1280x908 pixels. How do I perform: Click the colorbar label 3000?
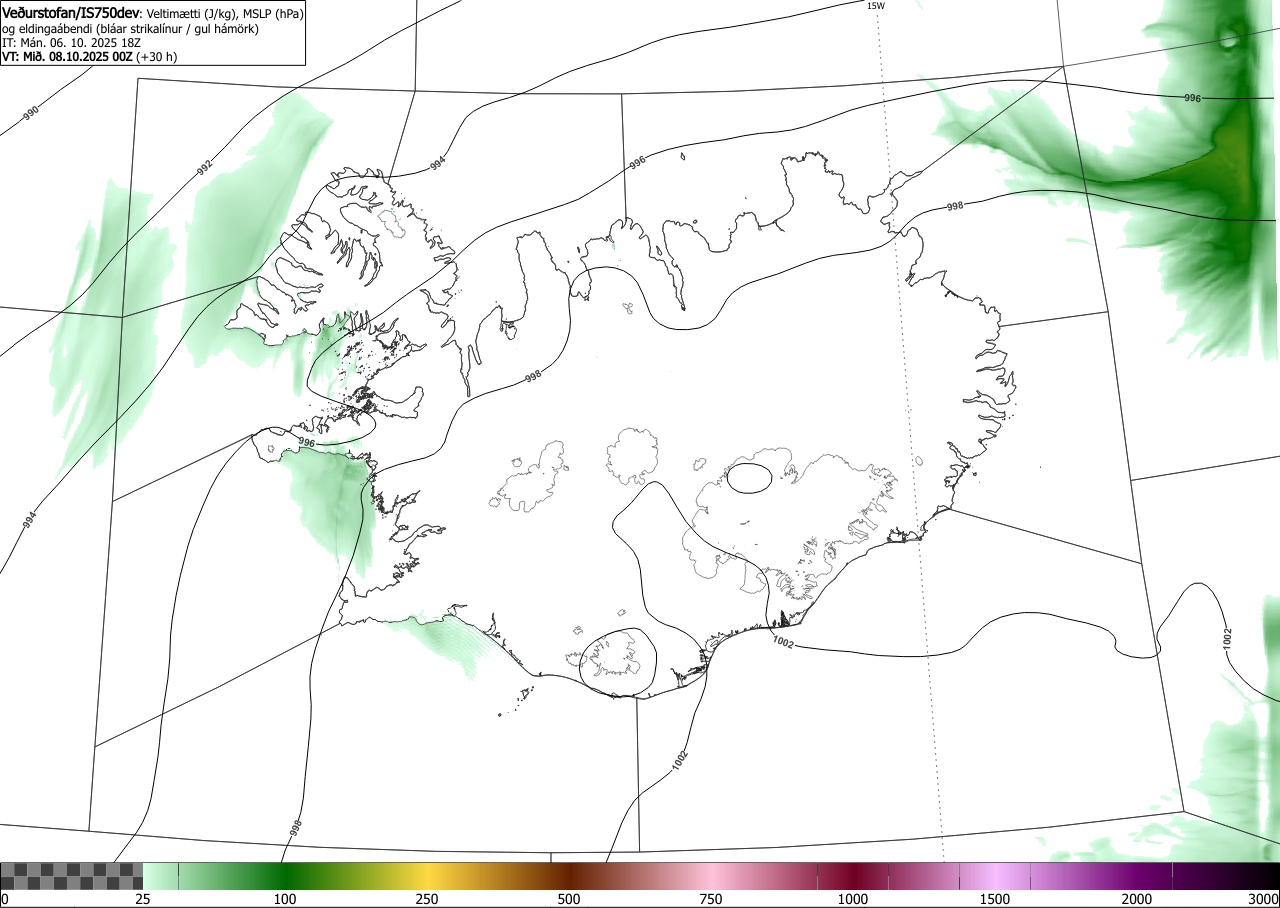[x=1264, y=899]
